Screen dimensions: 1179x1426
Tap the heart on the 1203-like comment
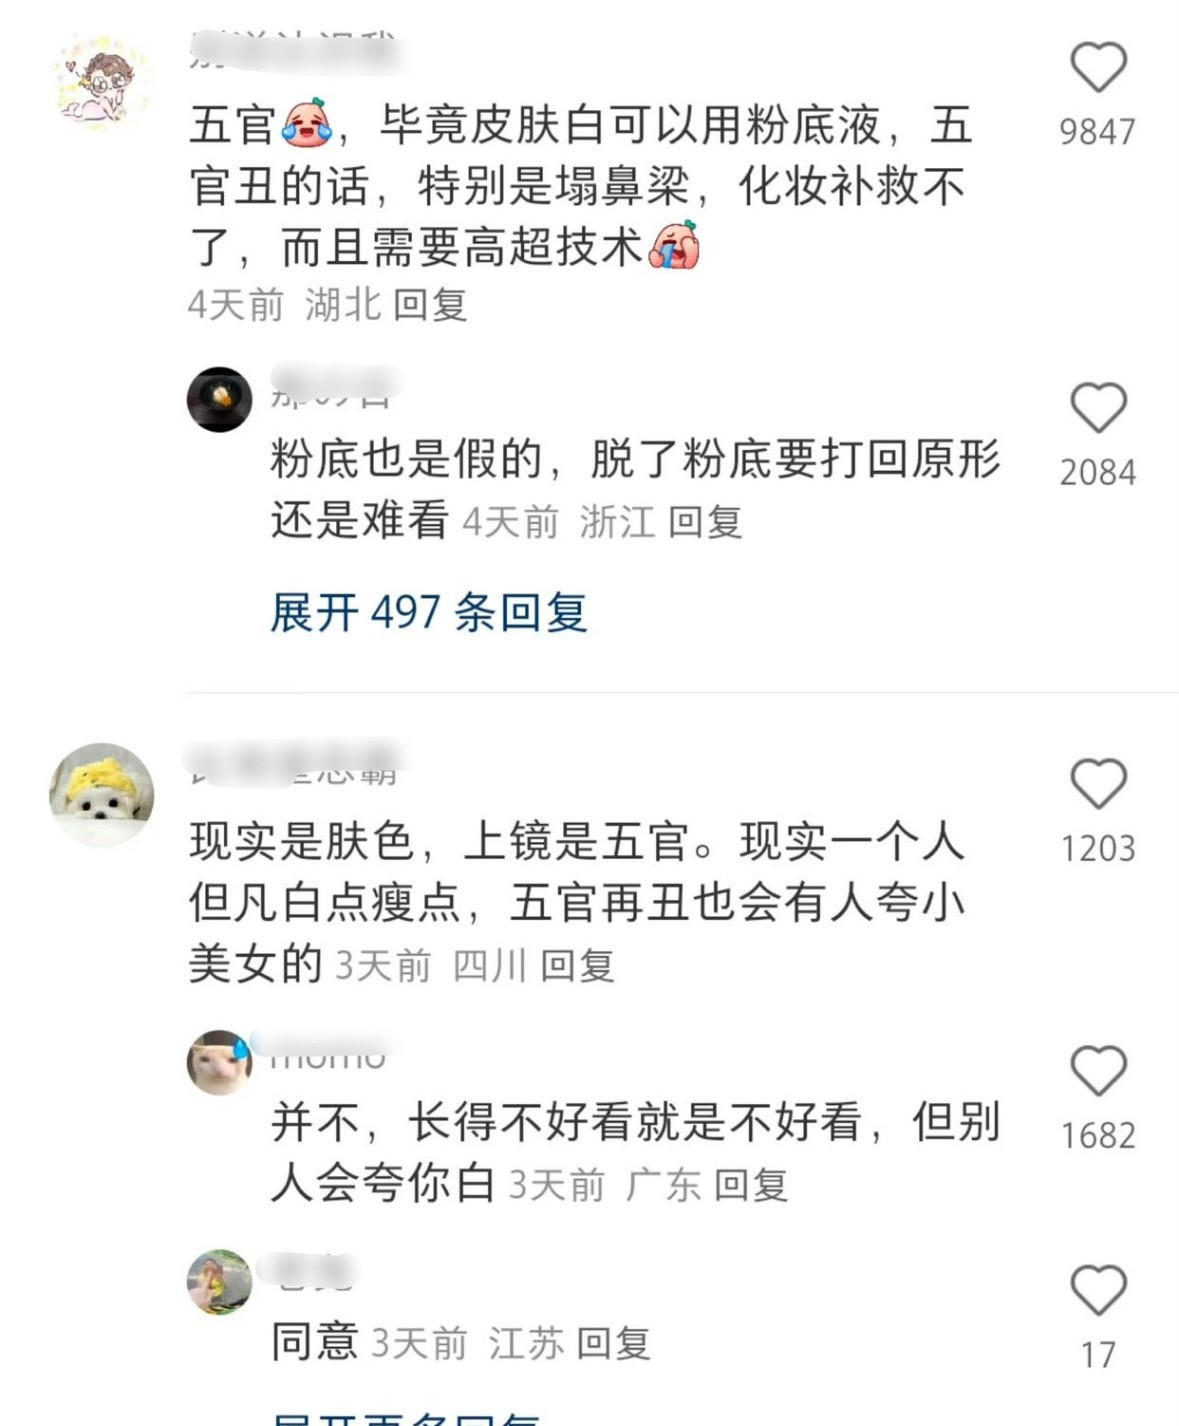tap(1098, 783)
